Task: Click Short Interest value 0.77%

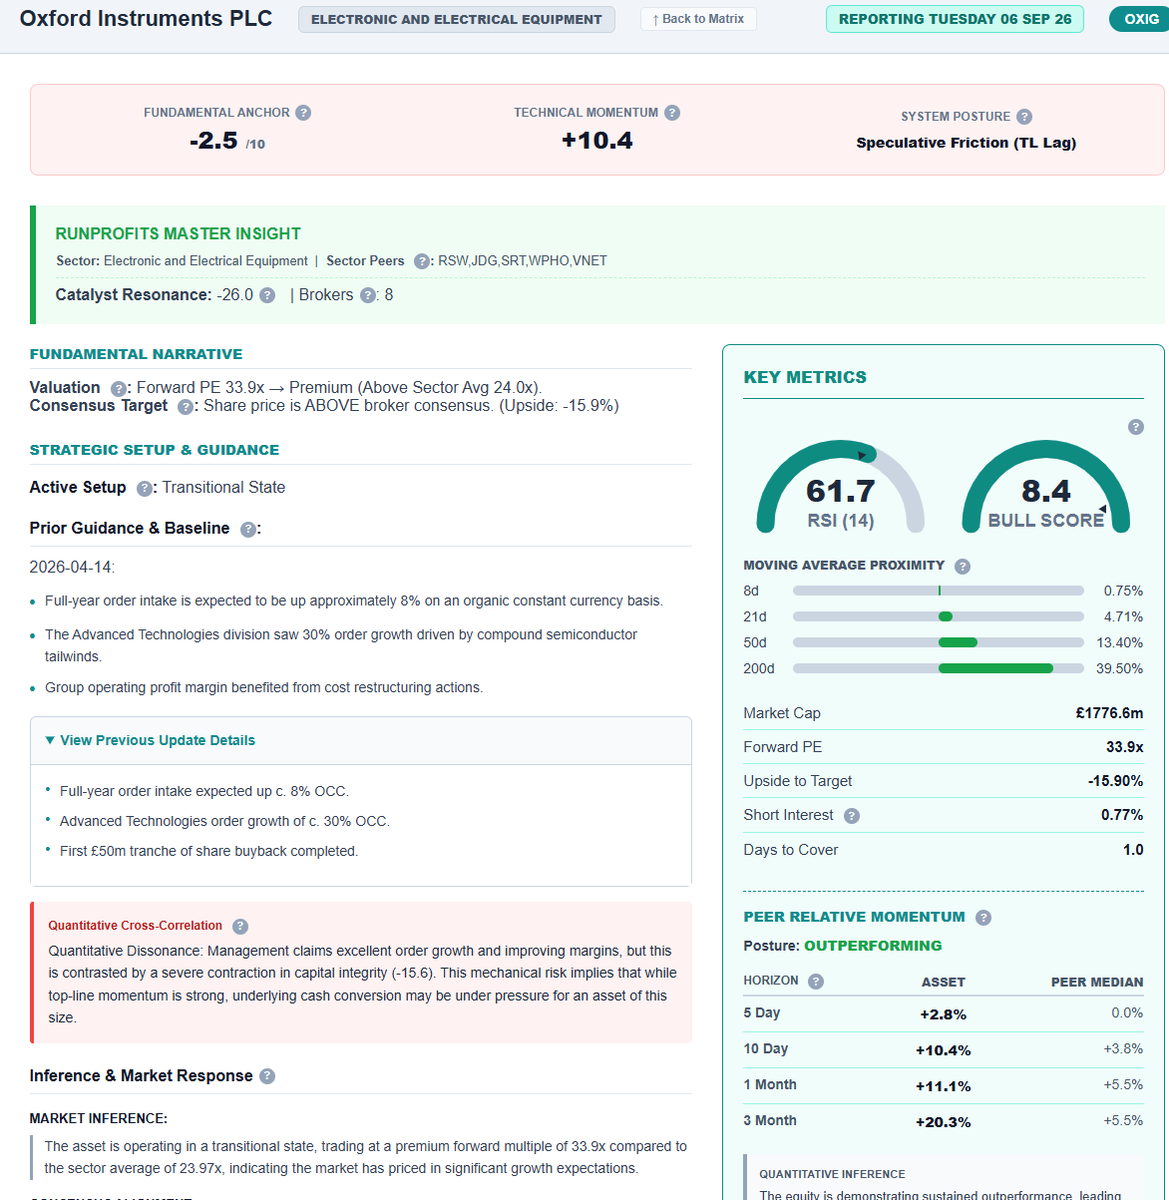Action: click(x=1122, y=815)
